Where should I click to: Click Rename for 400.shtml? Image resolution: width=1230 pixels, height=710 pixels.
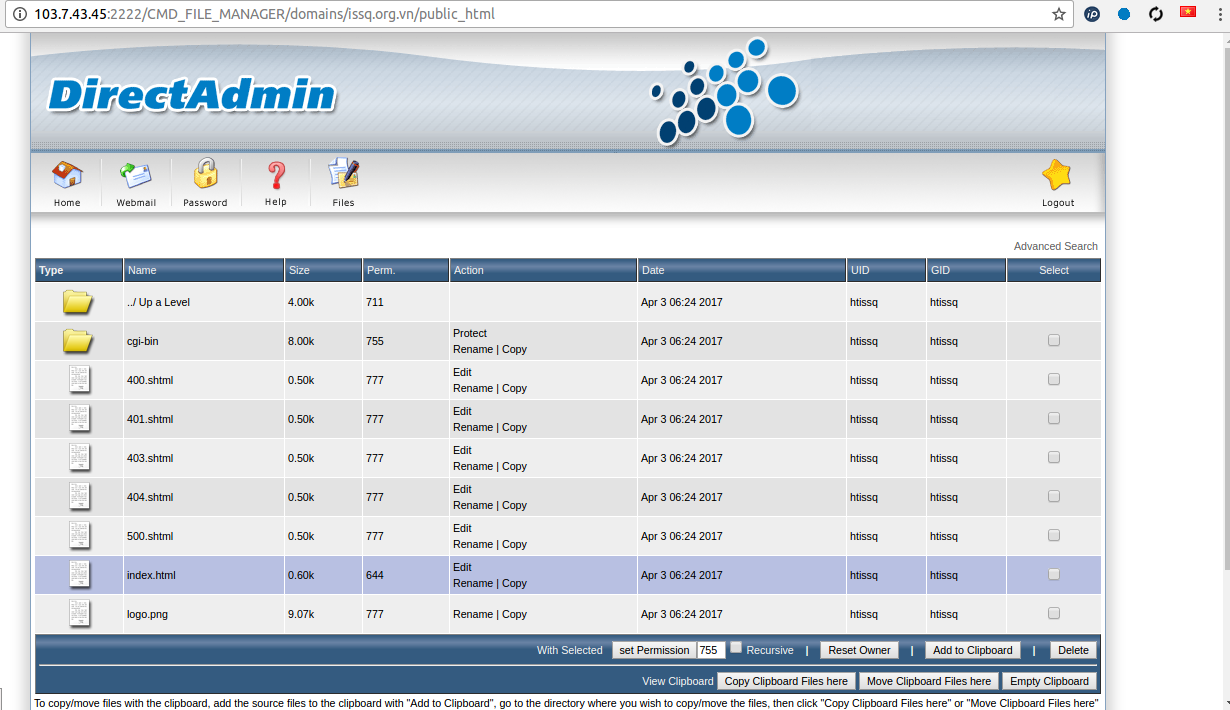coord(473,388)
